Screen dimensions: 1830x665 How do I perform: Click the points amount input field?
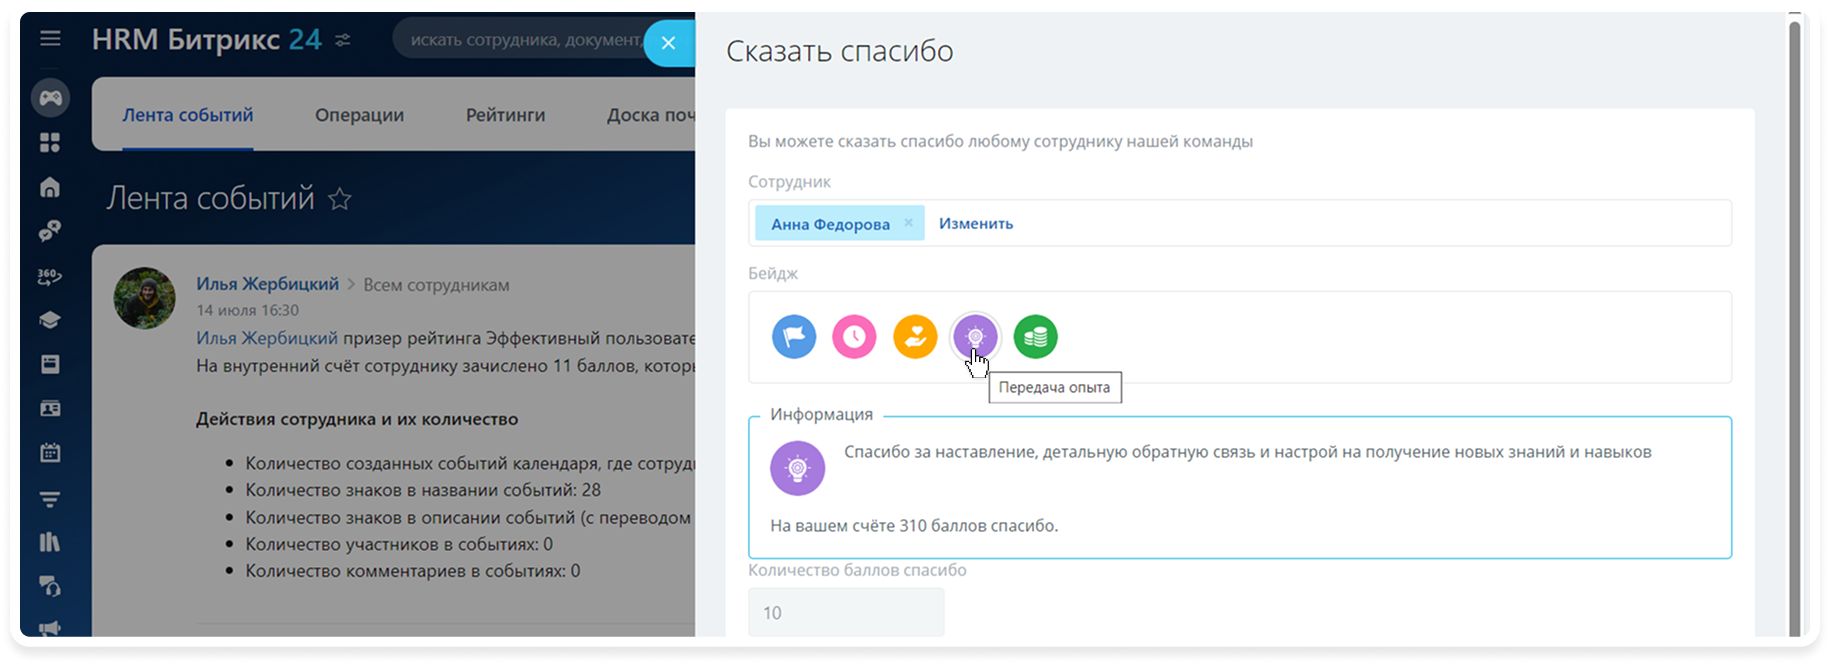click(846, 612)
